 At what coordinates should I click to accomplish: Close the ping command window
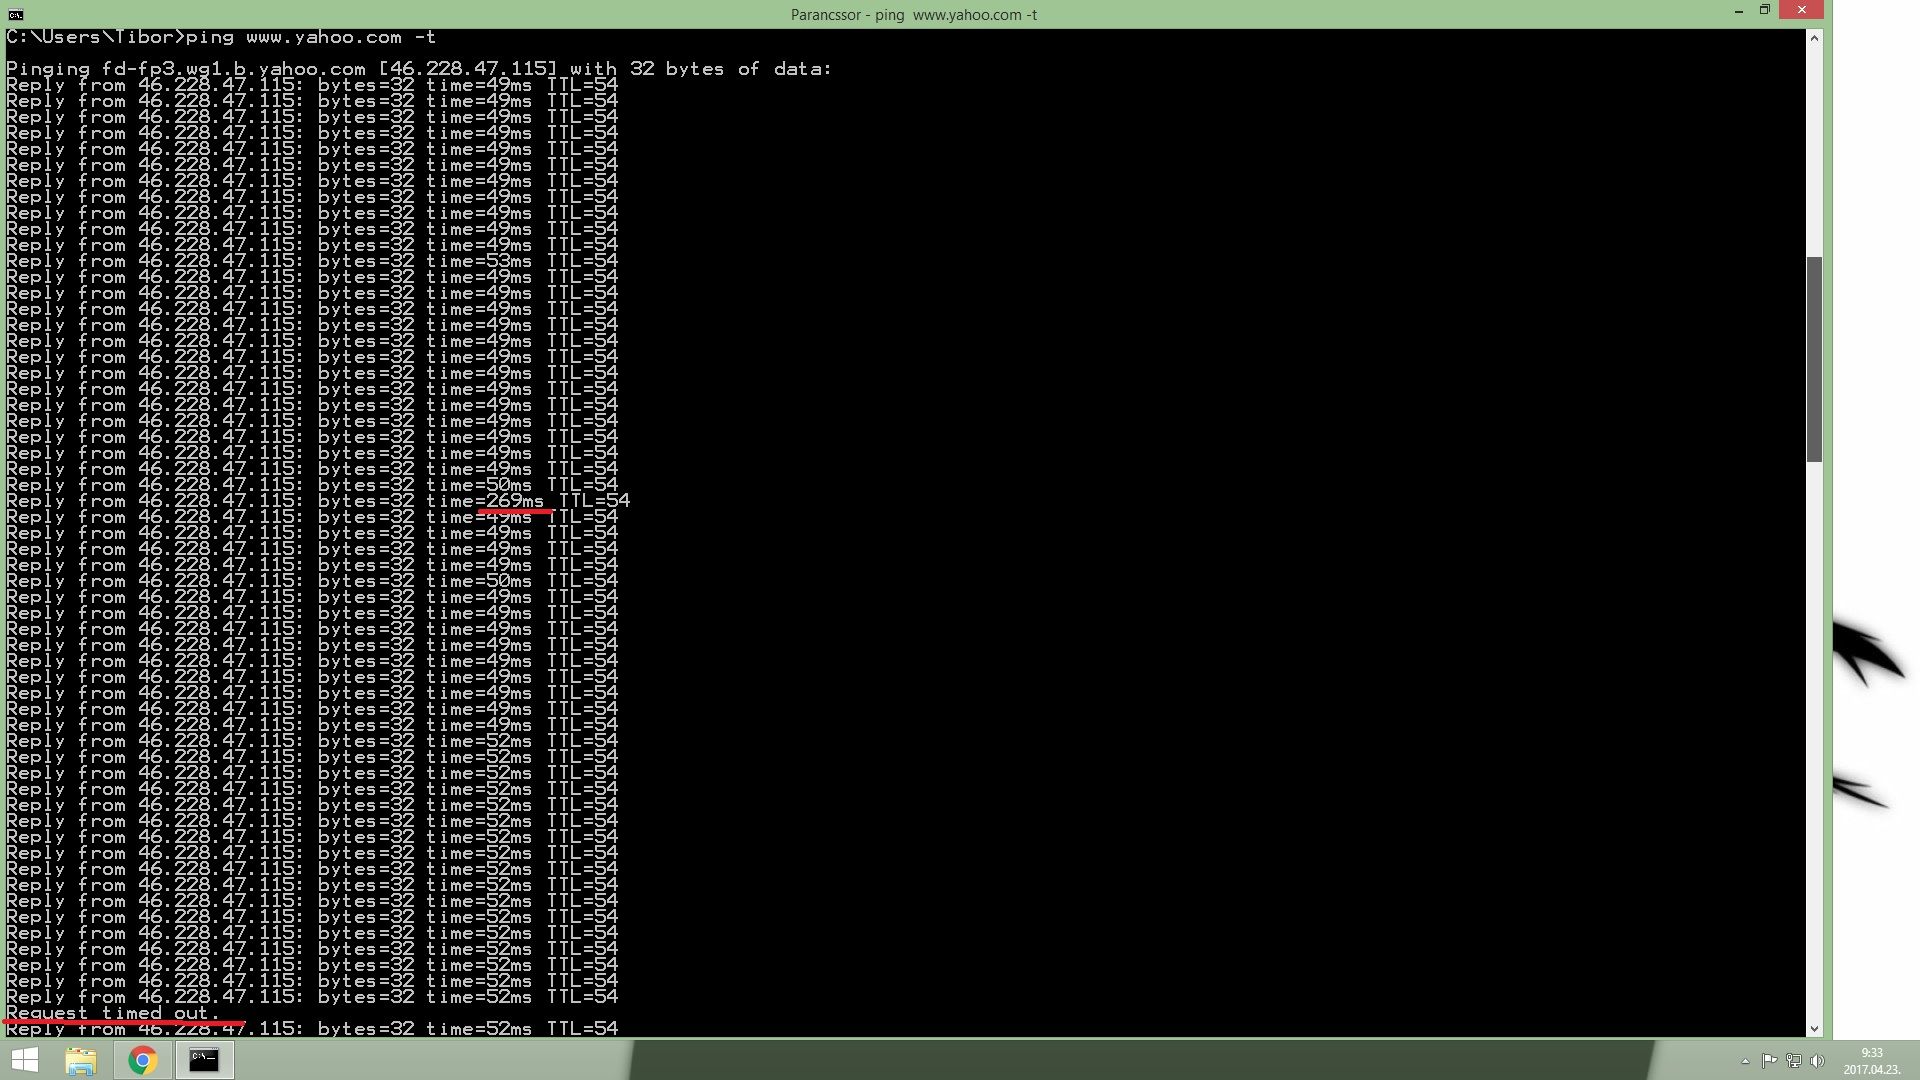[1801, 10]
